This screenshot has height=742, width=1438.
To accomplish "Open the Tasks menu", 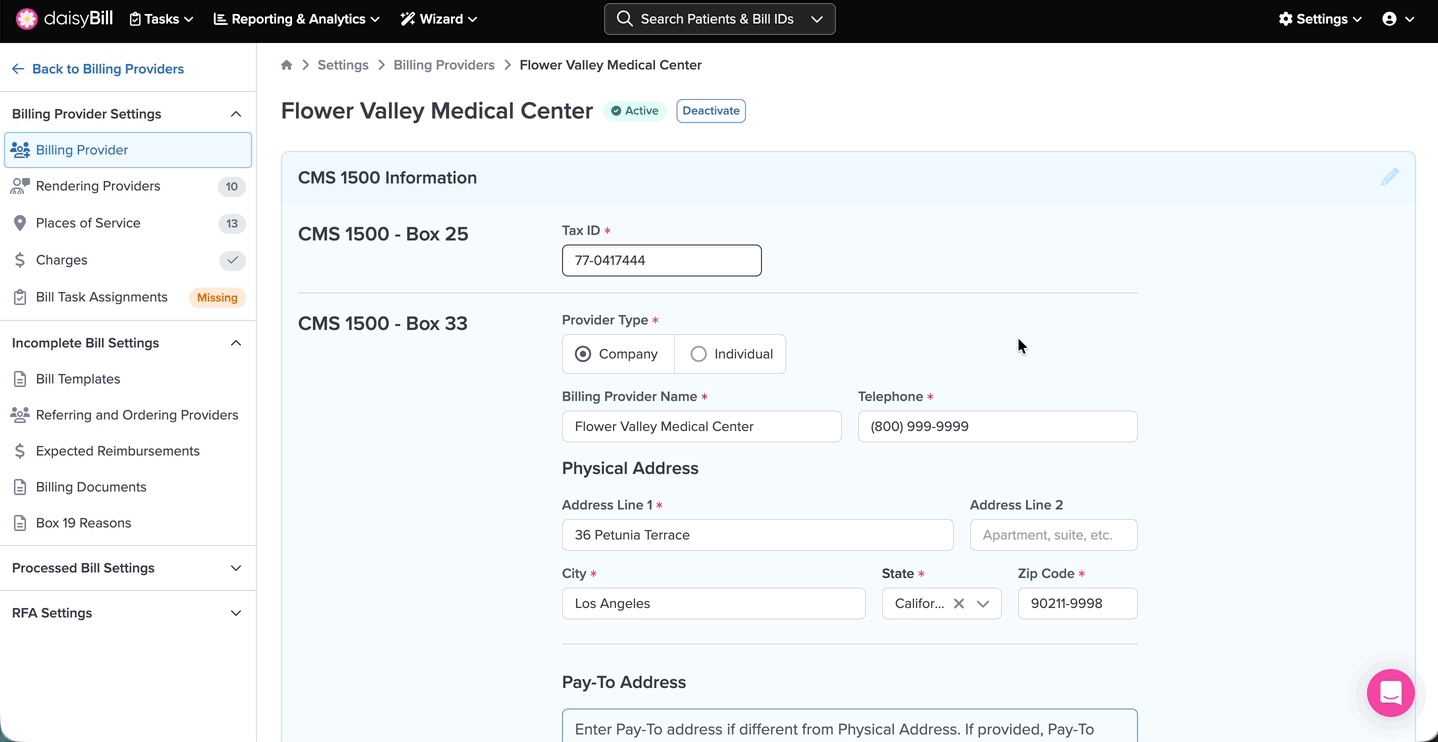I will 161,19.
